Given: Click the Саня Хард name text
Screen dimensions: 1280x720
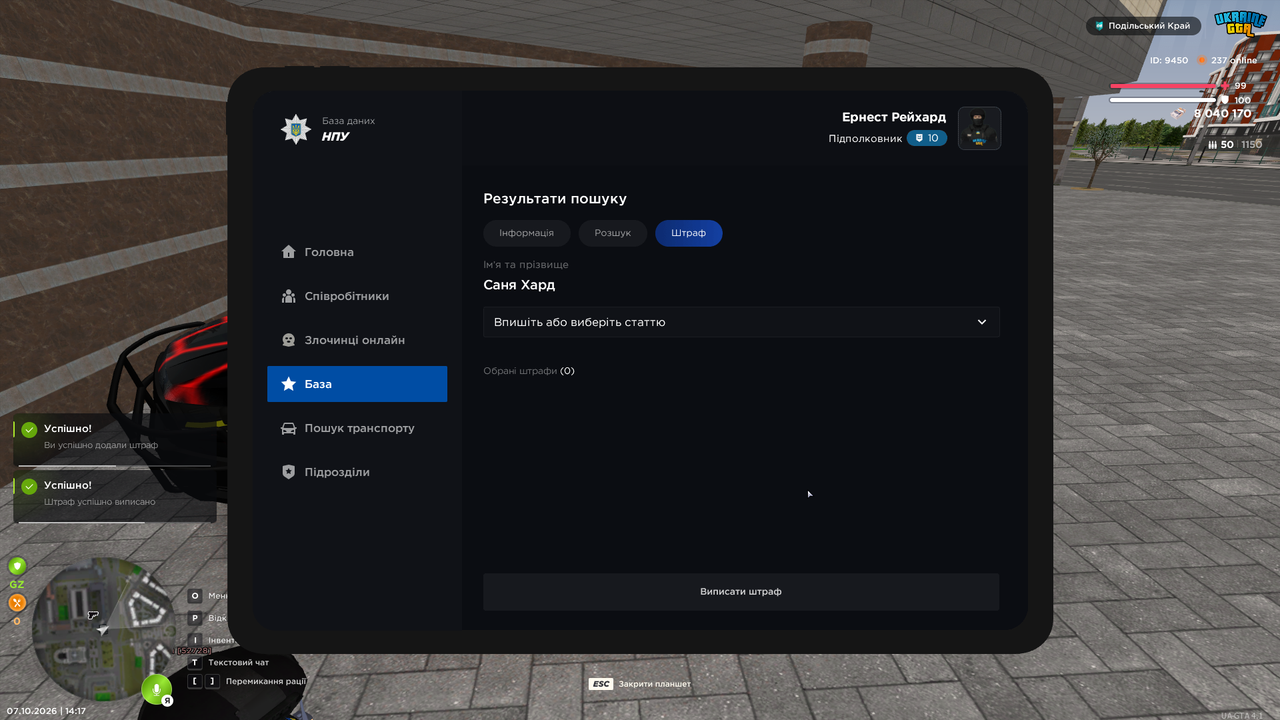Looking at the screenshot, I should pos(519,285).
